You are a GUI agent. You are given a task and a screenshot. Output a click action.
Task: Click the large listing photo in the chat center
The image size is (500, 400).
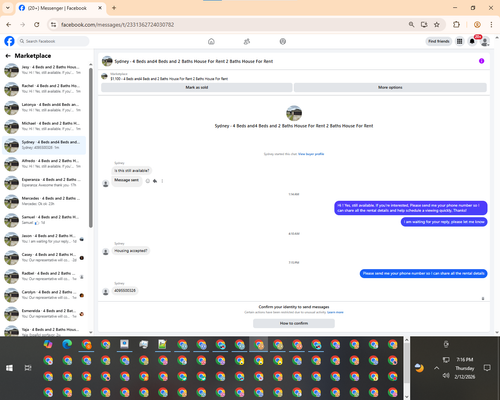point(294,113)
